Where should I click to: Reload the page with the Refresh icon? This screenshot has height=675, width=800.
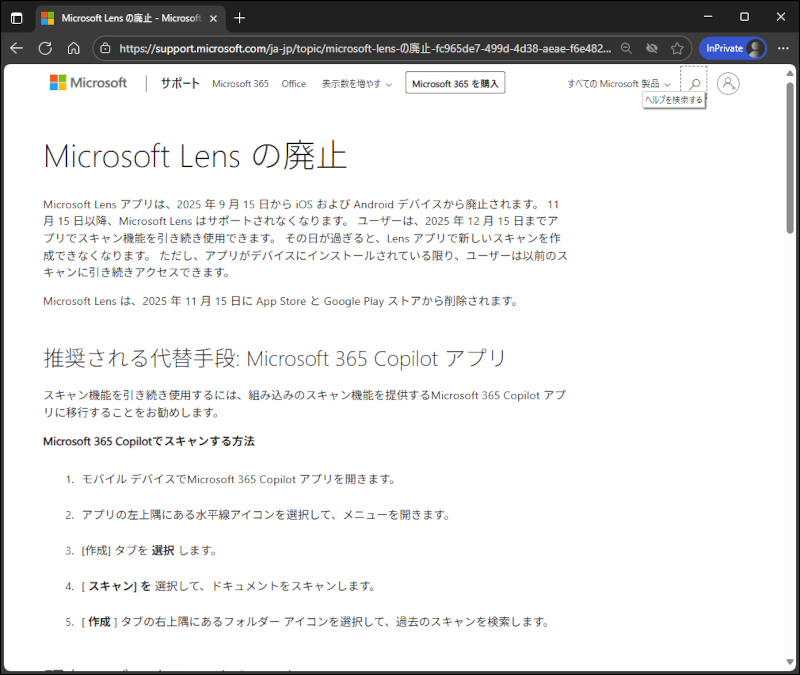[45, 48]
